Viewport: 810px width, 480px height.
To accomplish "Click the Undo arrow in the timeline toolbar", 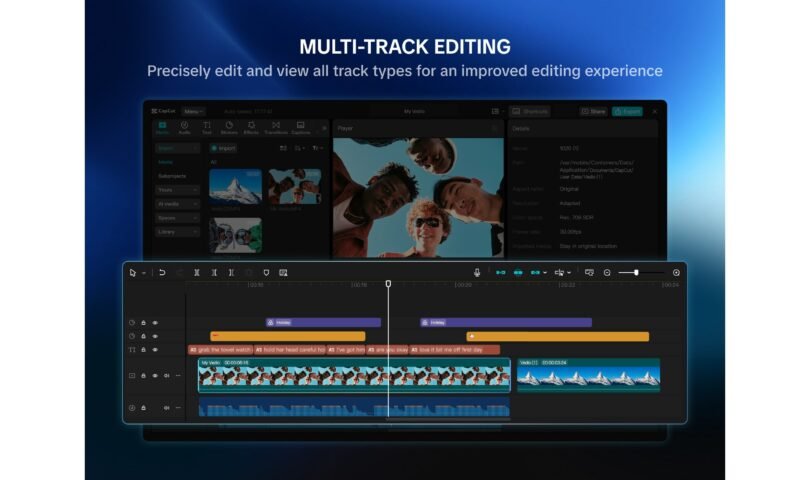I will 162,272.
